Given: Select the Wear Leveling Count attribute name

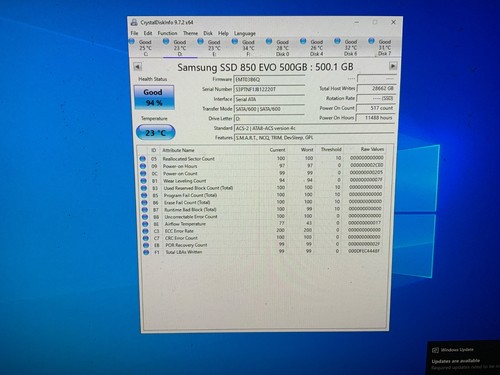Looking at the screenshot, I should pyautogui.click(x=185, y=181).
